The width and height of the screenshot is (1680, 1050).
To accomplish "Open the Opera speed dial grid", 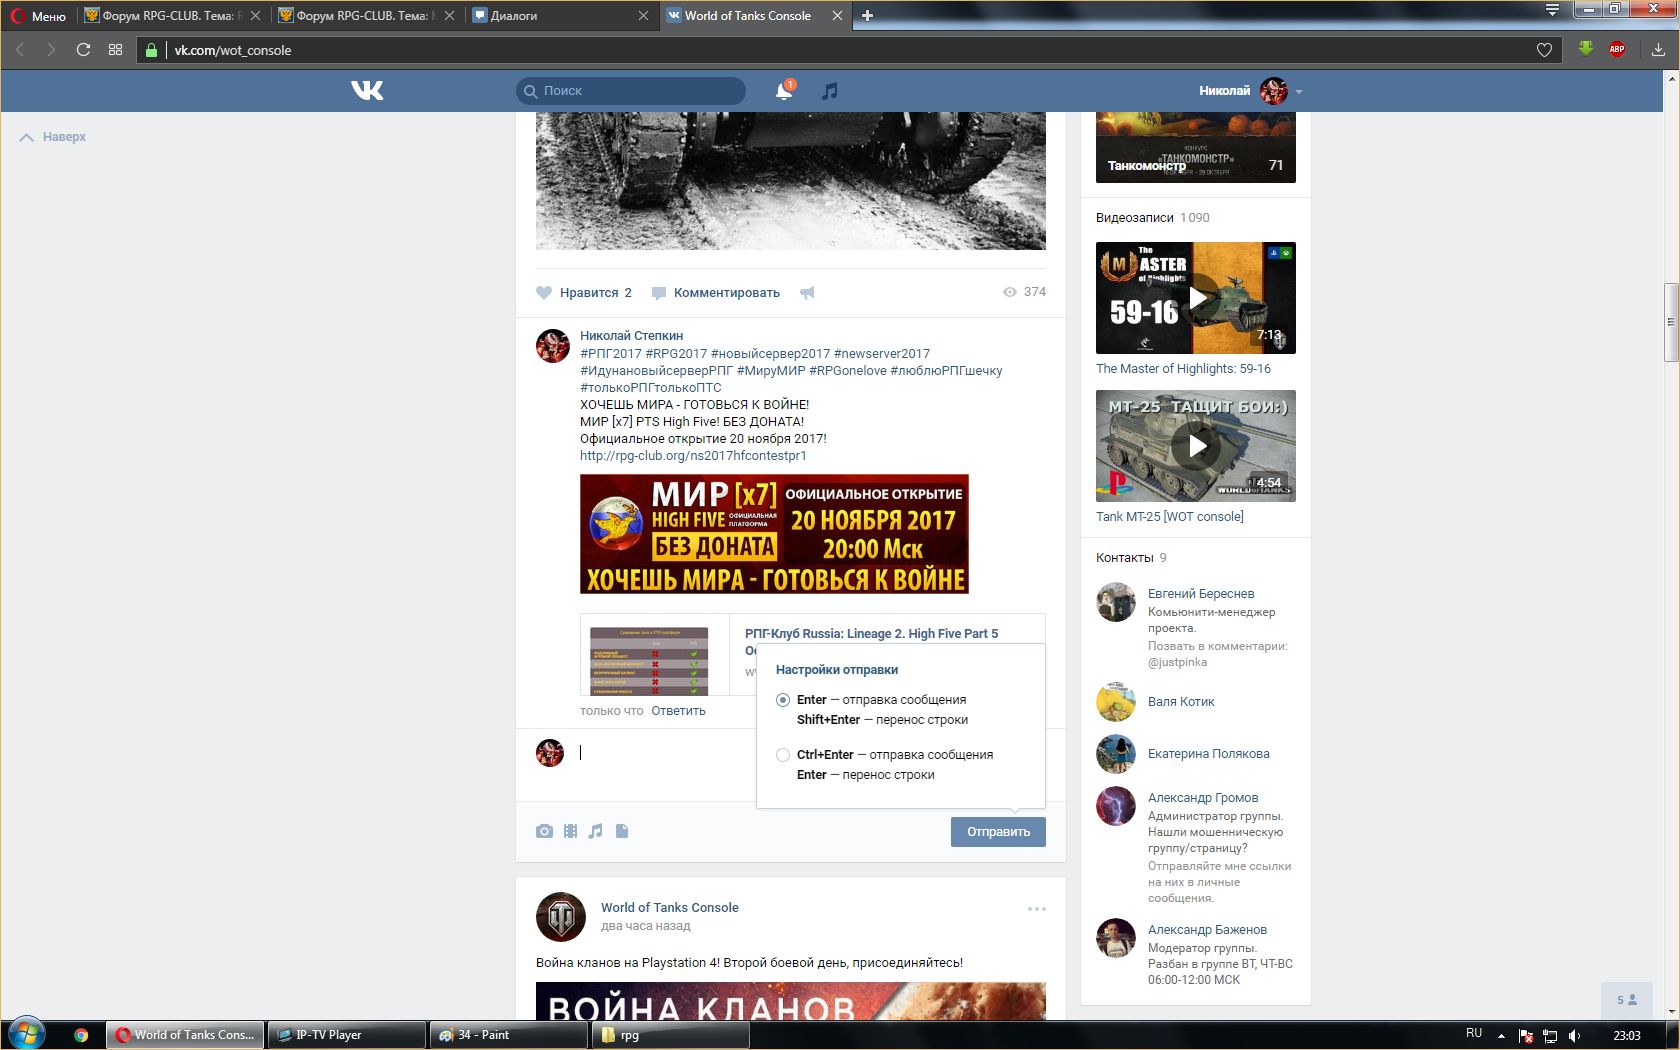I will coord(115,50).
